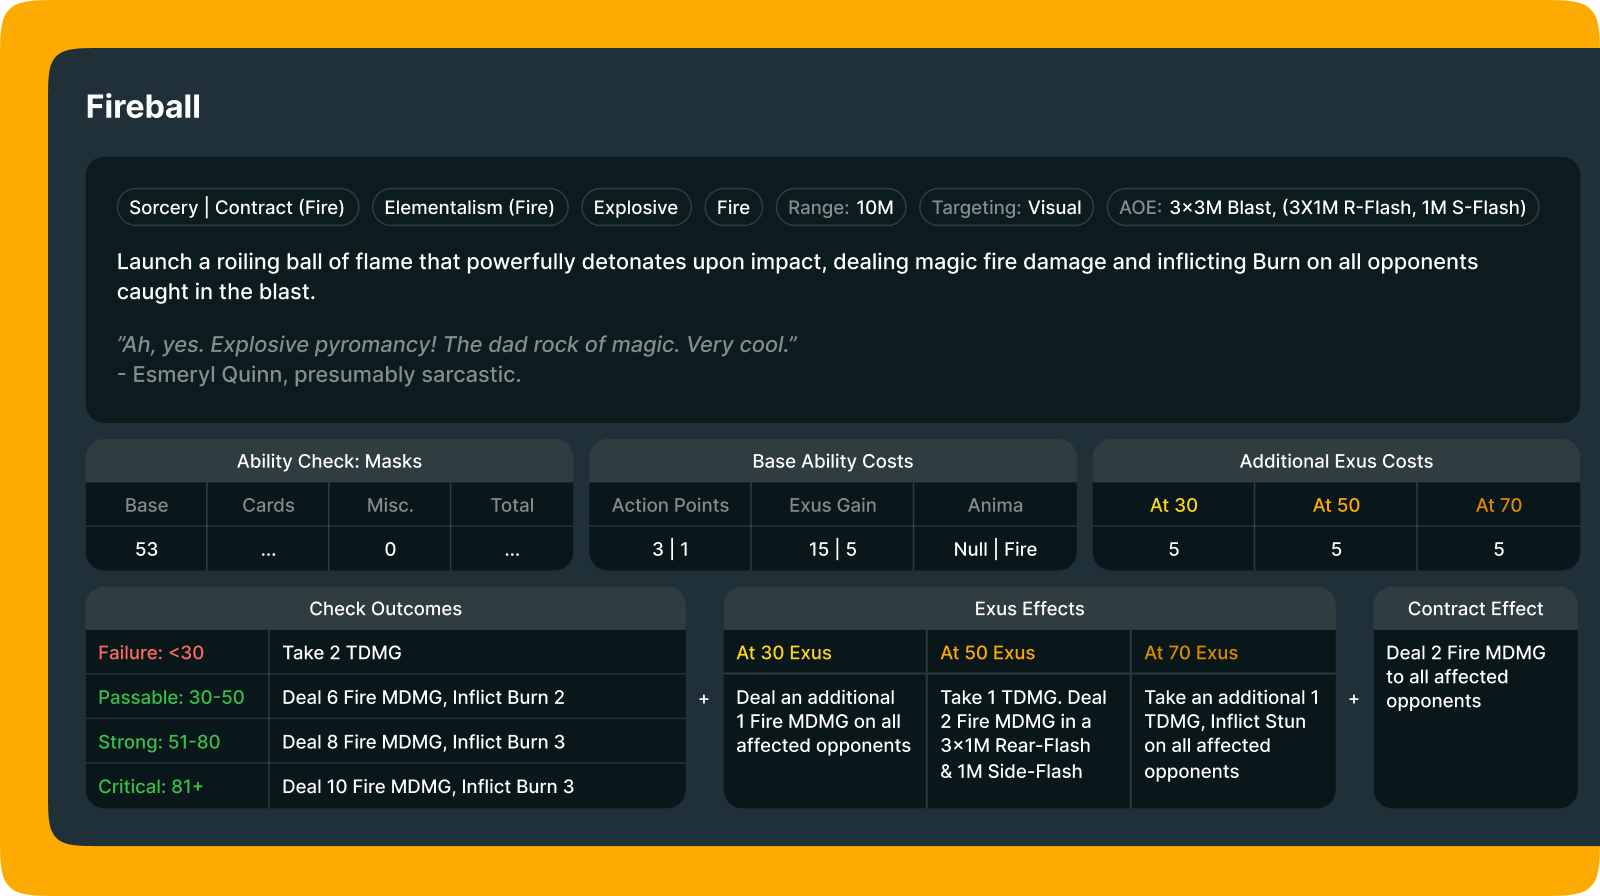Click the Fireball title heading

(x=143, y=106)
